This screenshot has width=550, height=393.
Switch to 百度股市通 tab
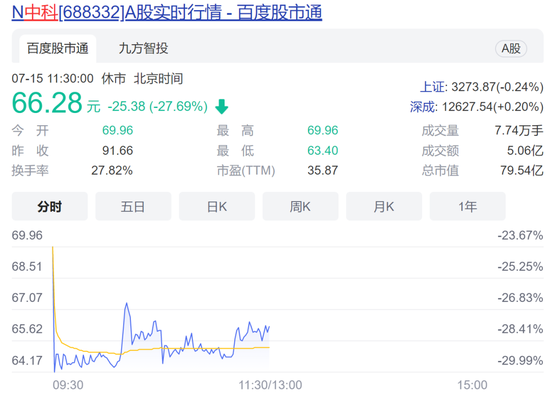pyautogui.click(x=58, y=48)
